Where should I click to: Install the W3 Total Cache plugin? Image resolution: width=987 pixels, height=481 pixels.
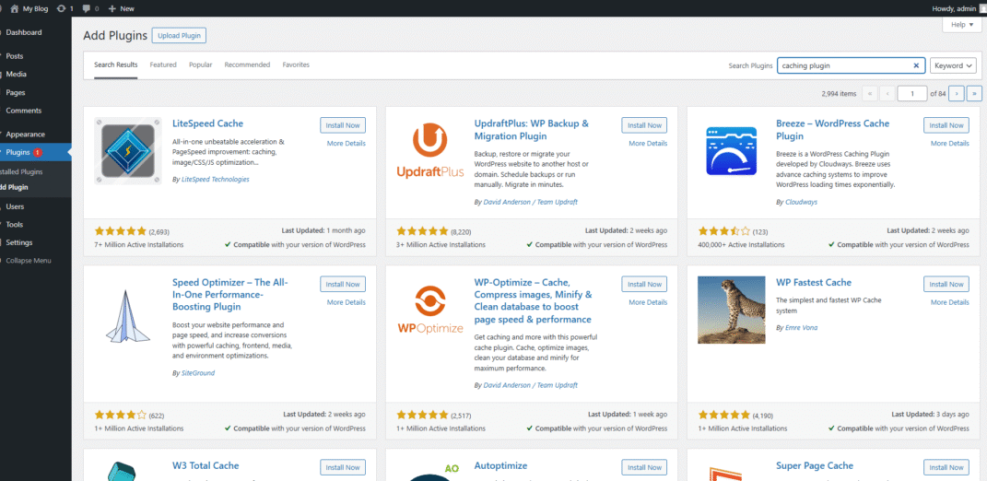tap(343, 468)
